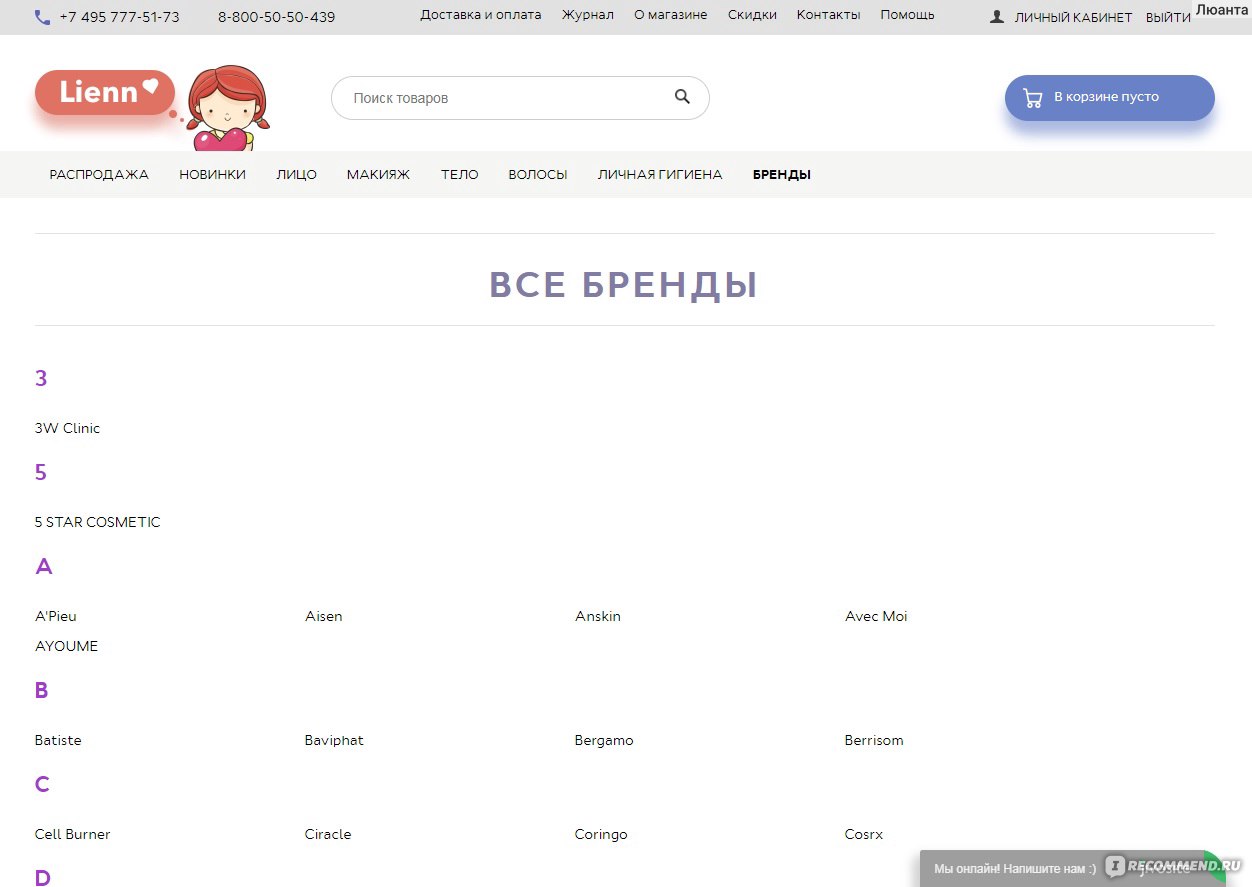
Task: Click the phone handset icon
Action: [x=42, y=17]
